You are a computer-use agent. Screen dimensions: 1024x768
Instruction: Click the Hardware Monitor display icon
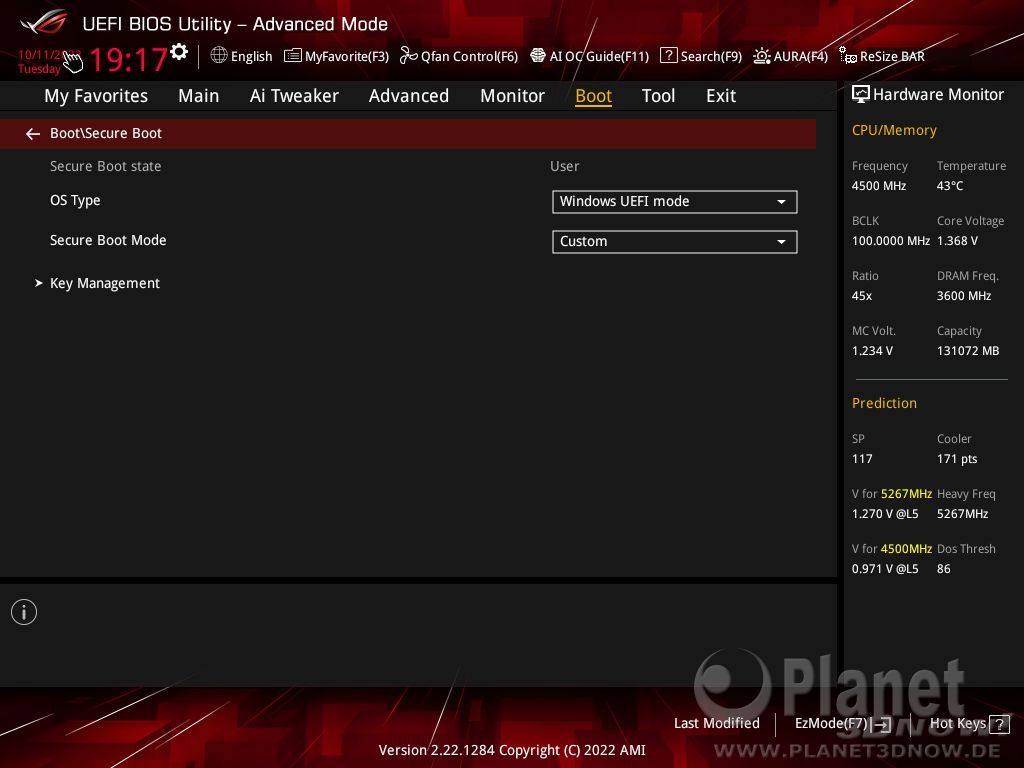(x=861, y=95)
